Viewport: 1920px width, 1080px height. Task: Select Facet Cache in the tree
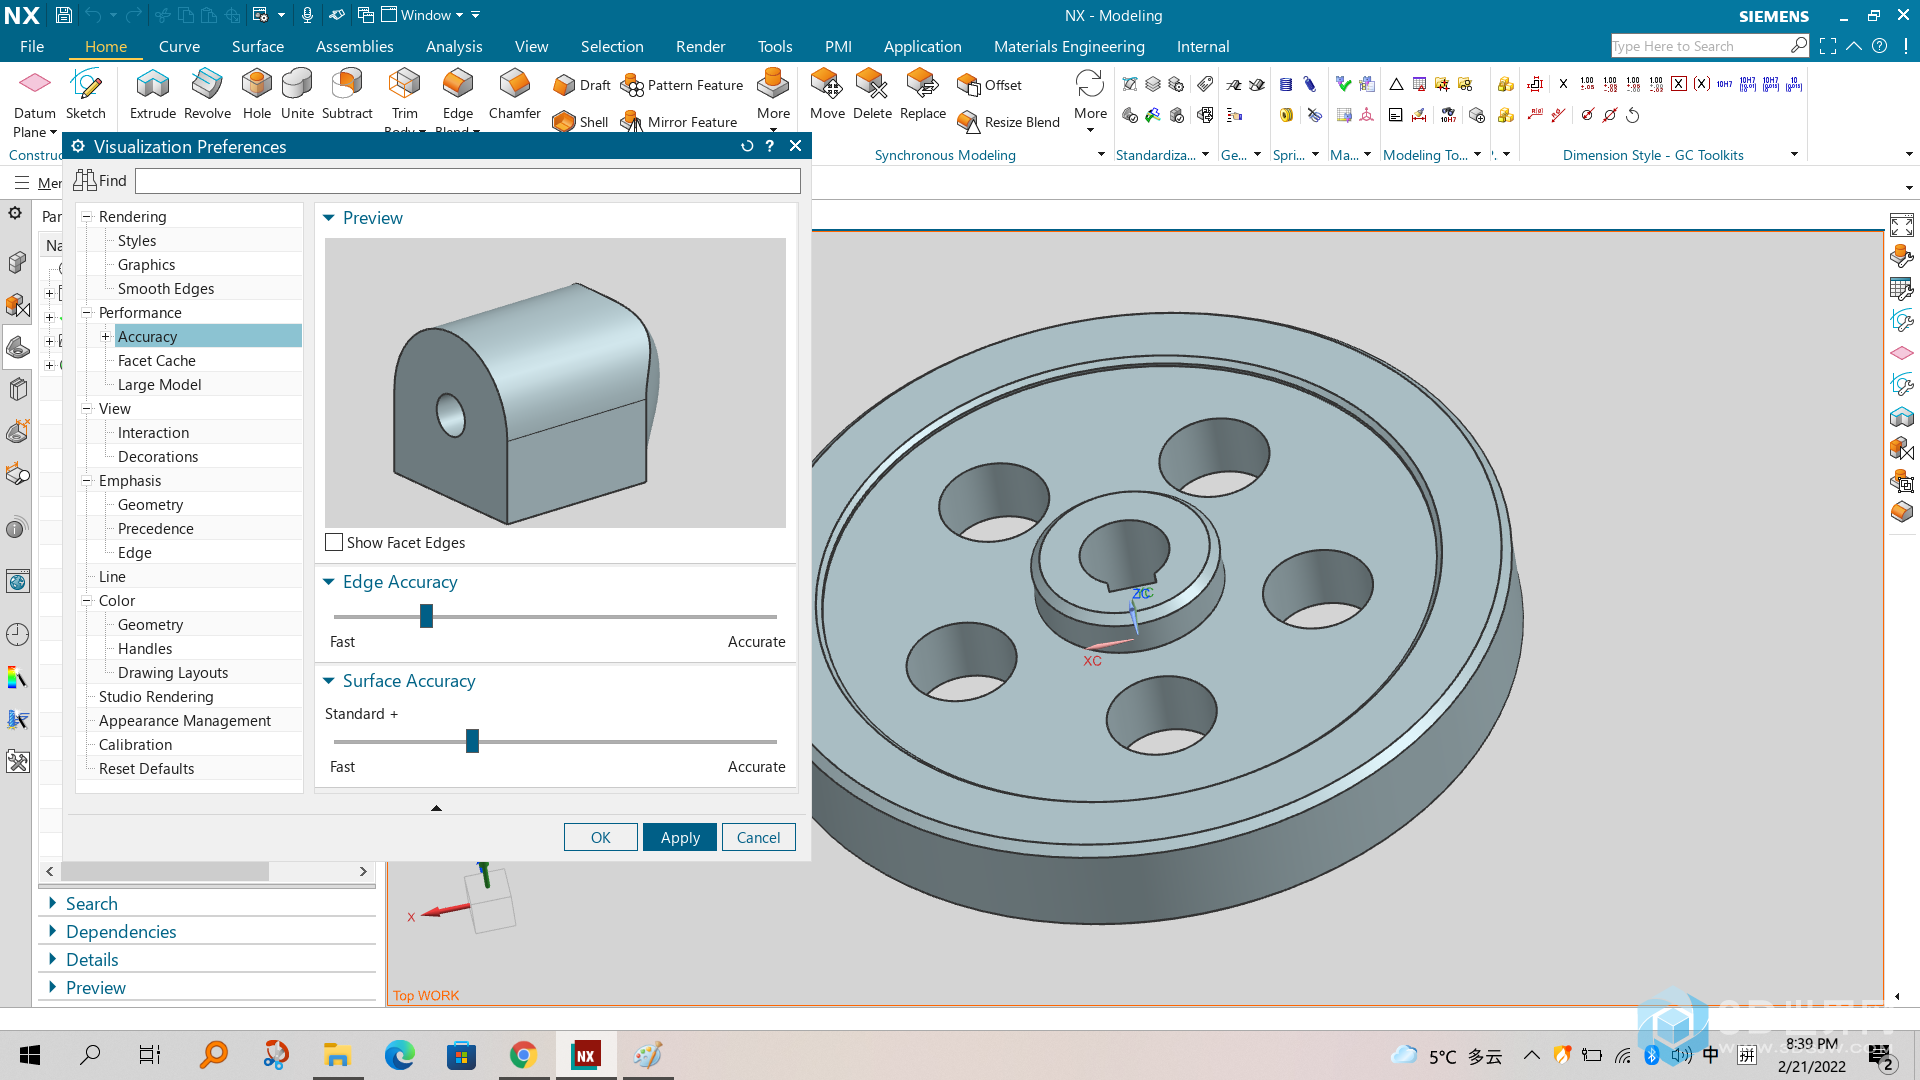[157, 360]
